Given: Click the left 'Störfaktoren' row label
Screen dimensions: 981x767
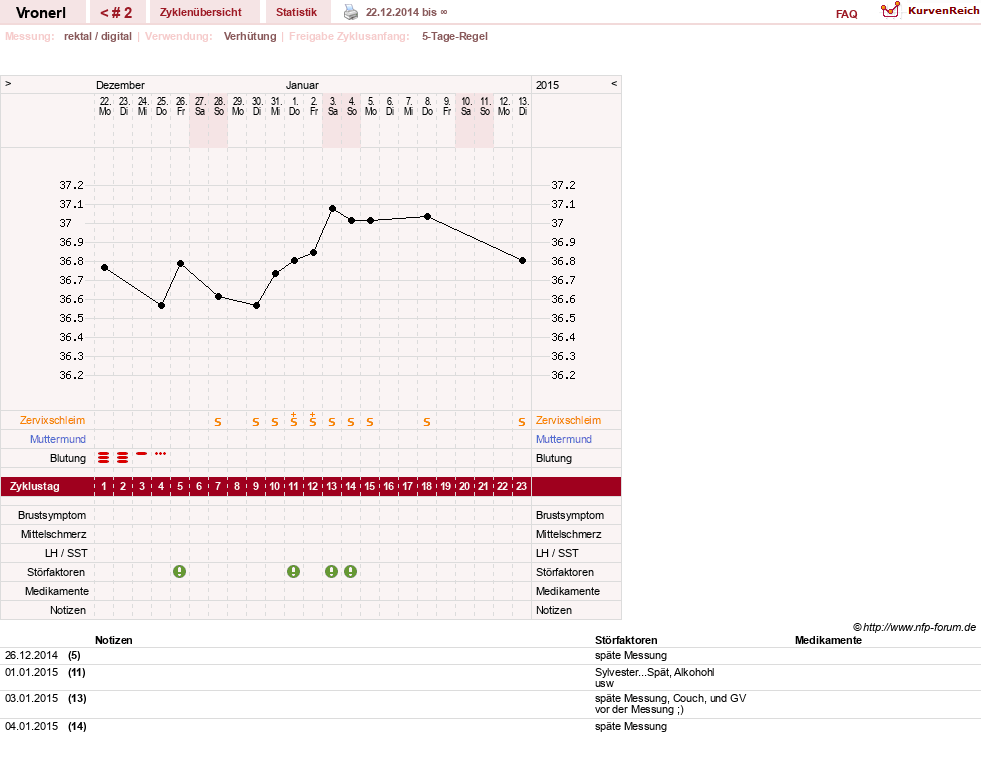Looking at the screenshot, I should pos(56,572).
